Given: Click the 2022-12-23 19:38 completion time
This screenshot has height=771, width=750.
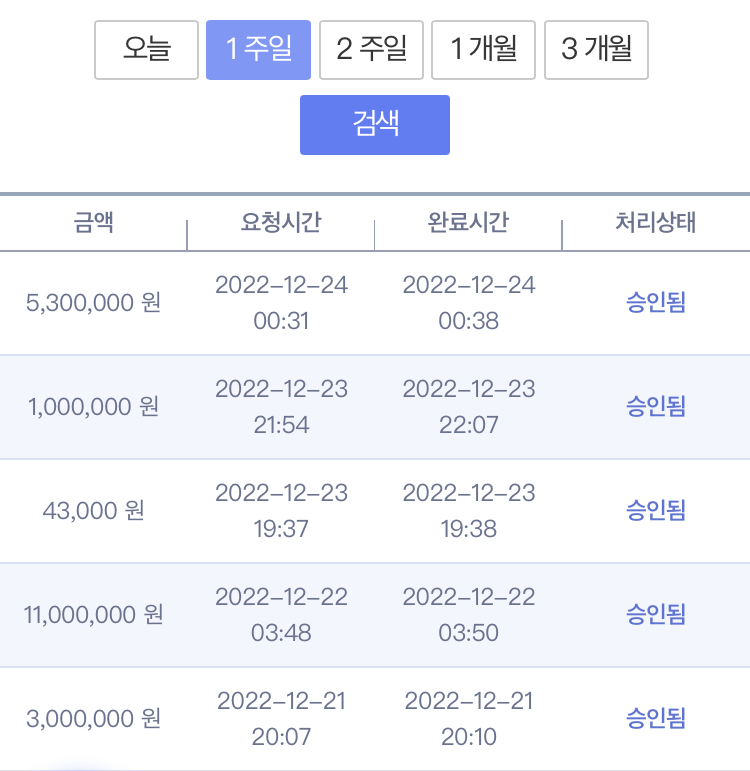Looking at the screenshot, I should tap(469, 510).
